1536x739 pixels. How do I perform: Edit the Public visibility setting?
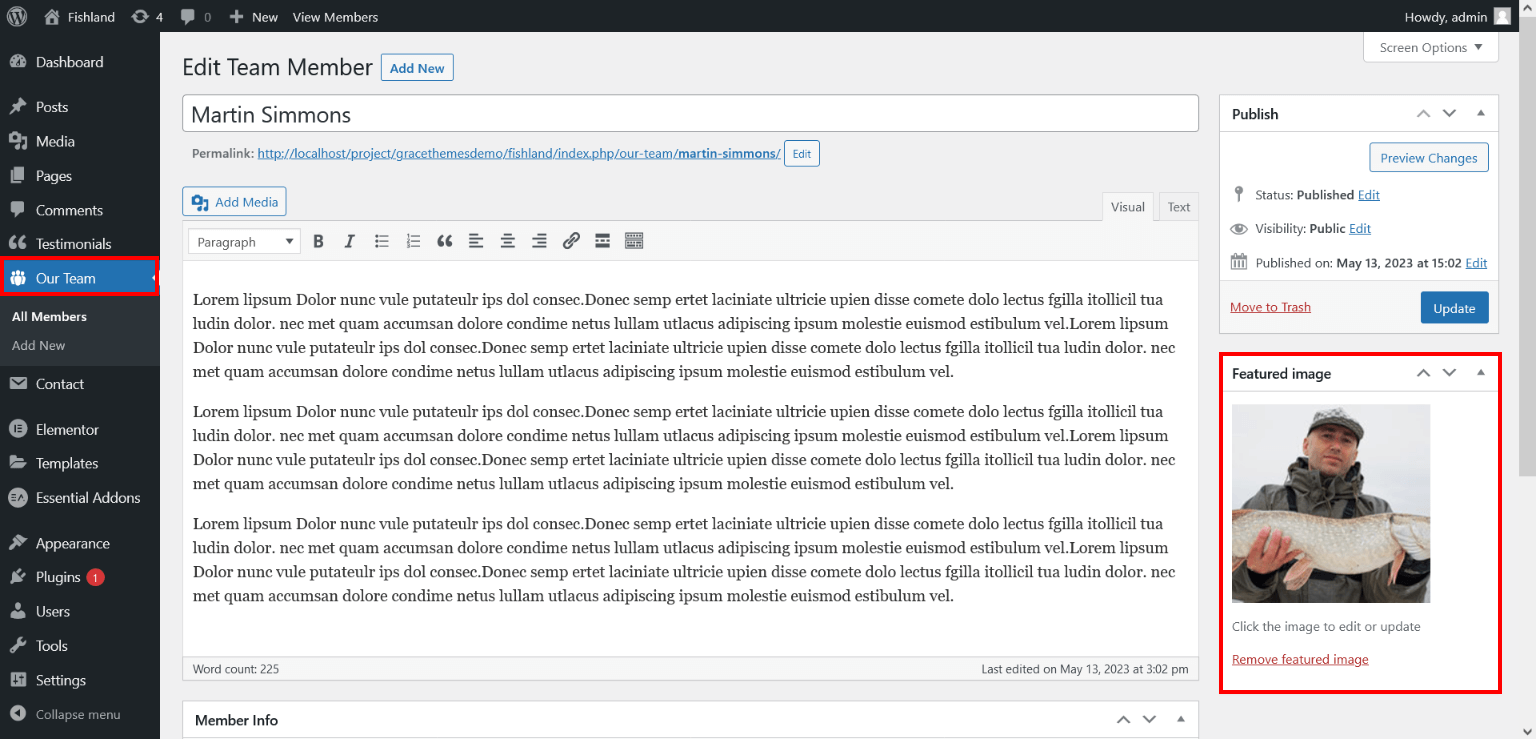coord(1360,229)
